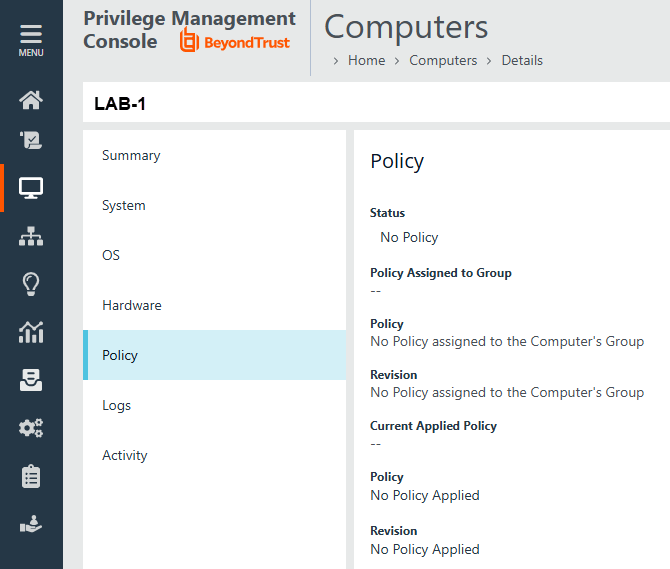Click the Computers page title
This screenshot has height=569, width=670.
point(406,27)
